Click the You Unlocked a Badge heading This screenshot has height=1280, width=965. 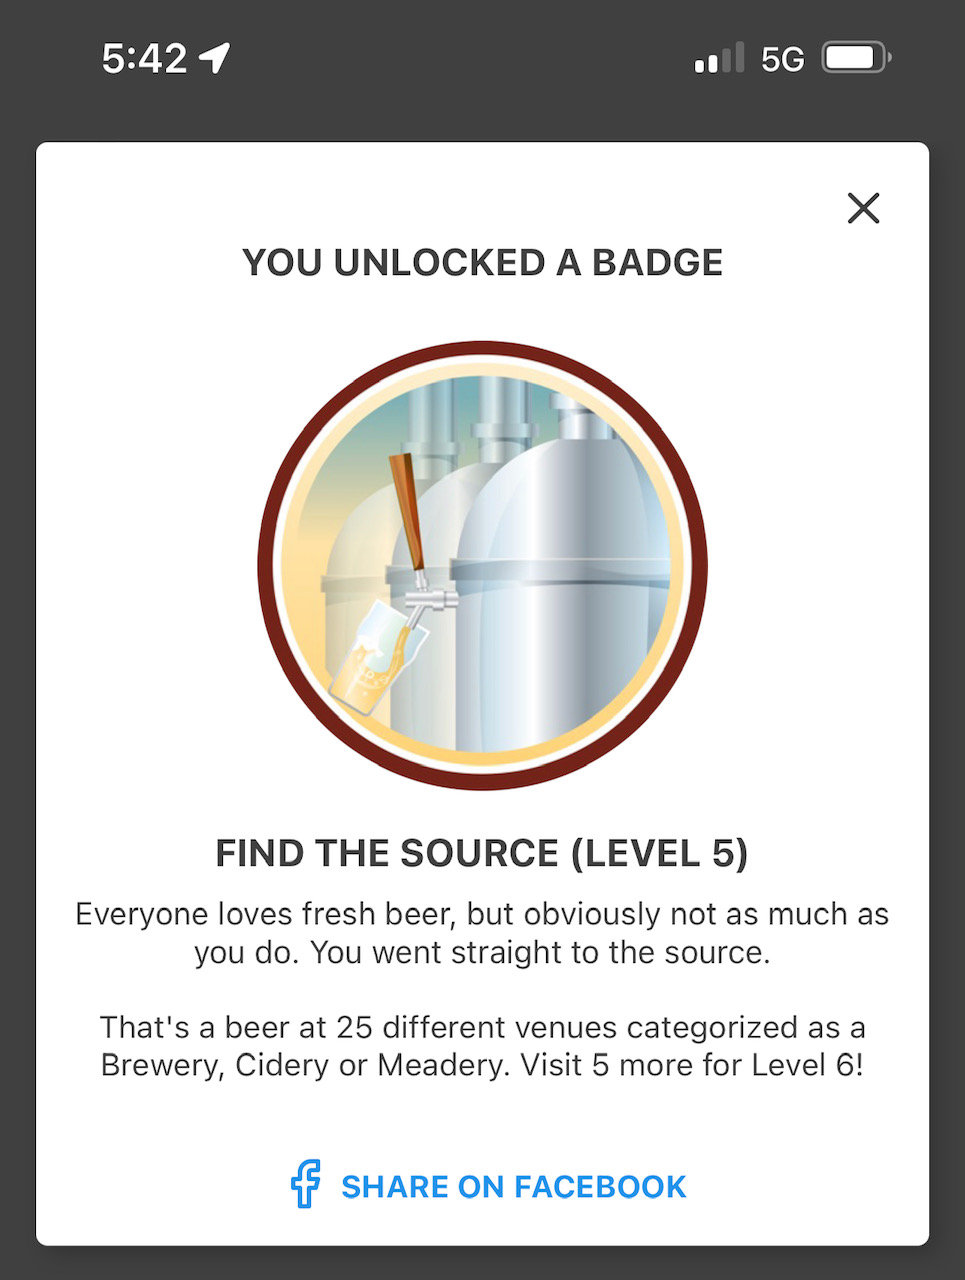482,263
